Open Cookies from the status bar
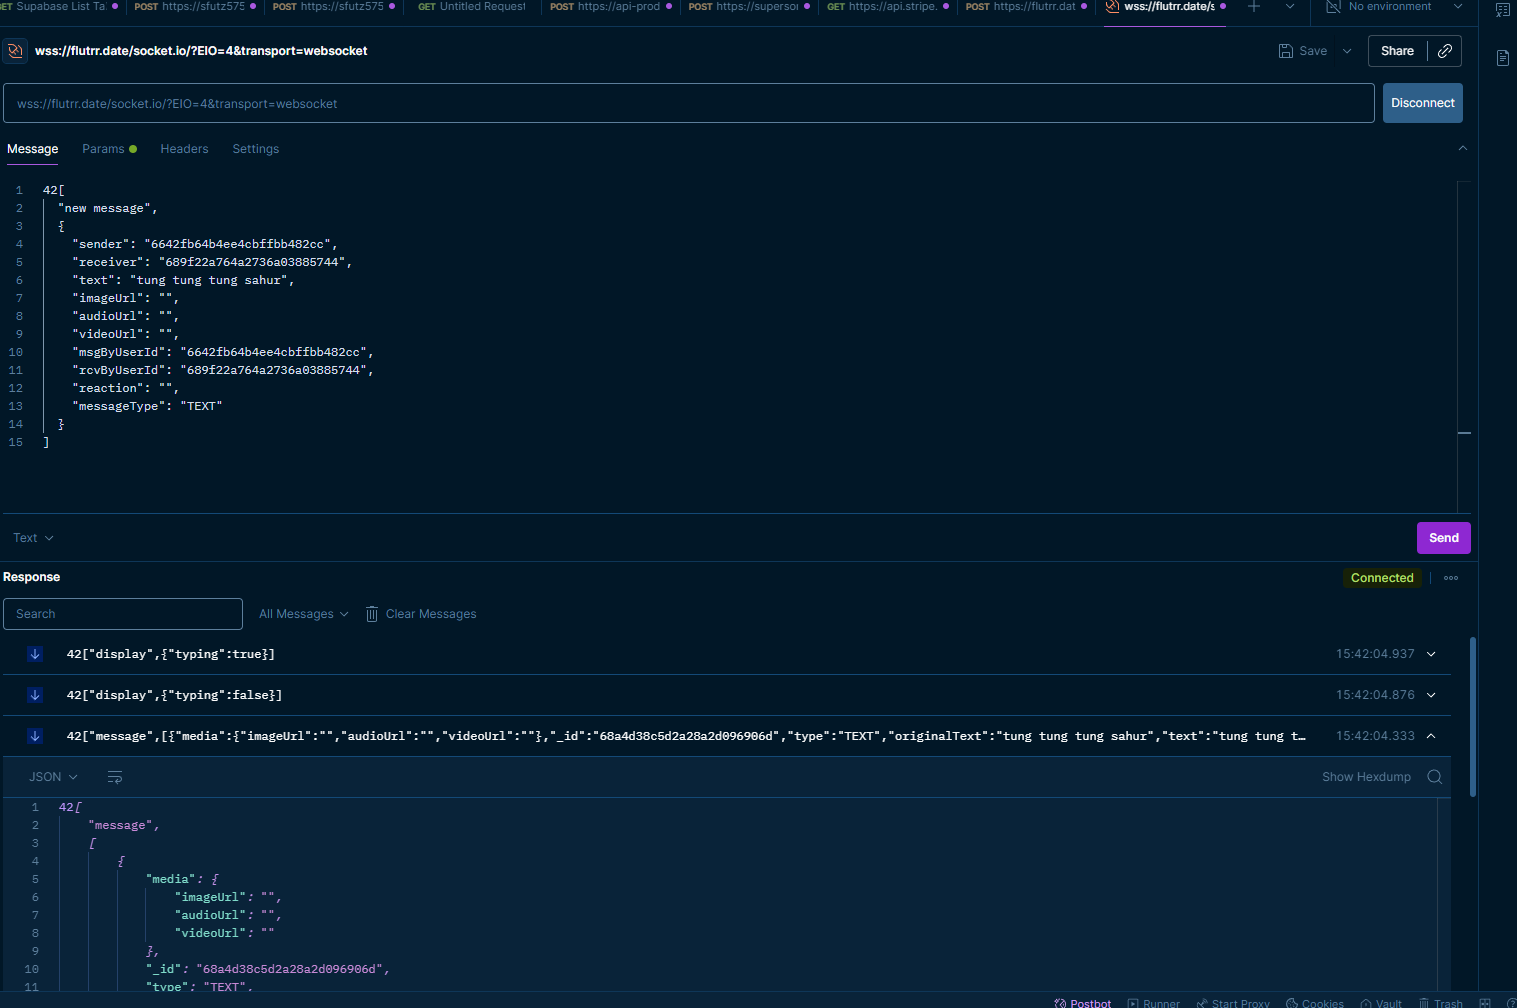Image resolution: width=1517 pixels, height=1008 pixels. click(x=1315, y=1003)
